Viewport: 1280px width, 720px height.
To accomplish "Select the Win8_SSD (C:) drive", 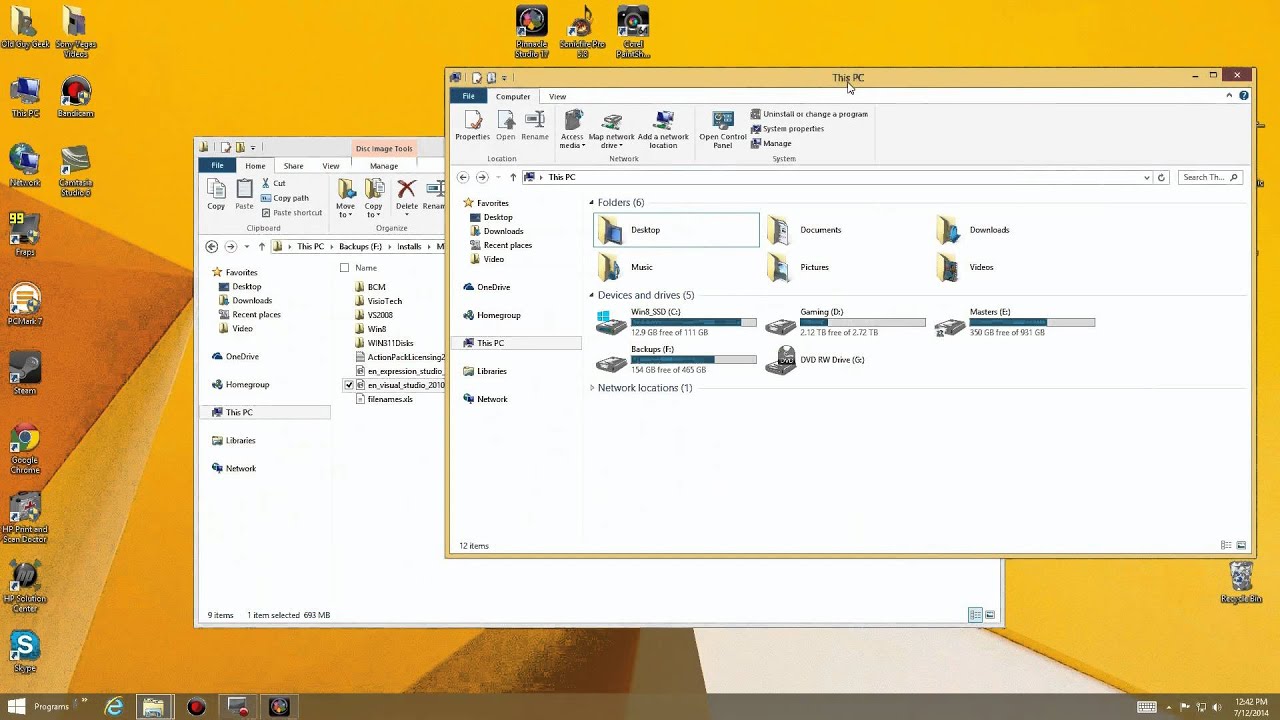I will coord(676,322).
